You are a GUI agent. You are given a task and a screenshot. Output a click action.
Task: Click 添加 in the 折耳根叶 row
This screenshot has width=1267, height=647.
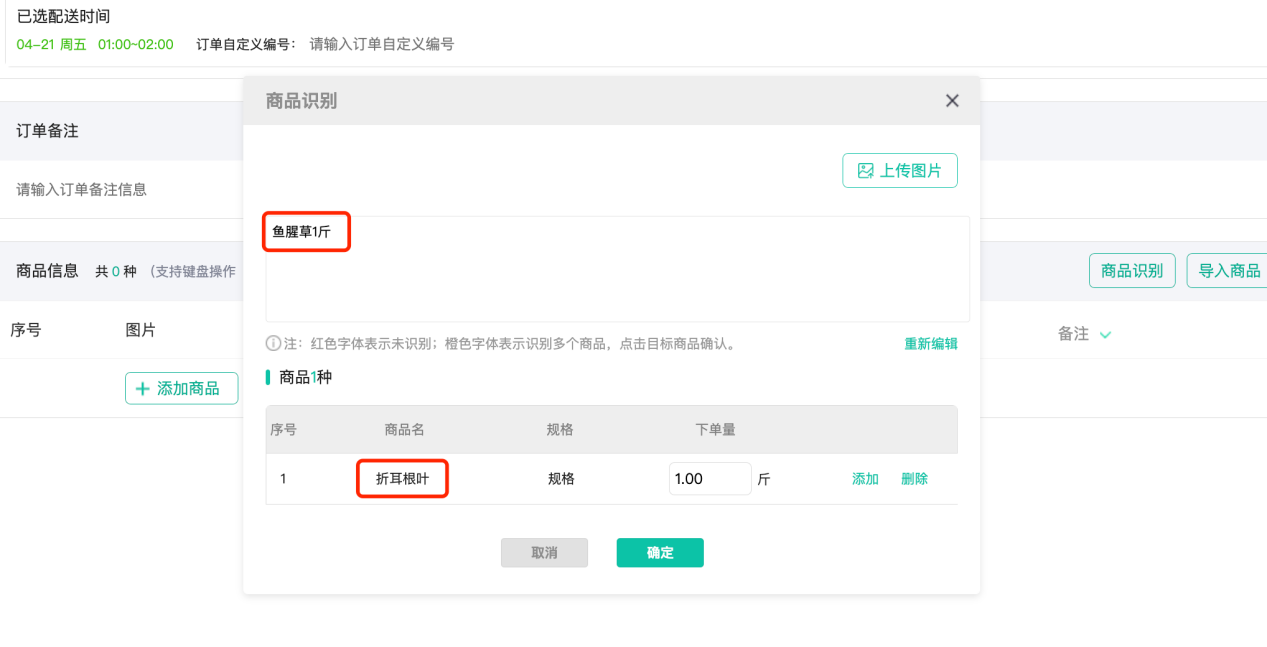(x=864, y=479)
